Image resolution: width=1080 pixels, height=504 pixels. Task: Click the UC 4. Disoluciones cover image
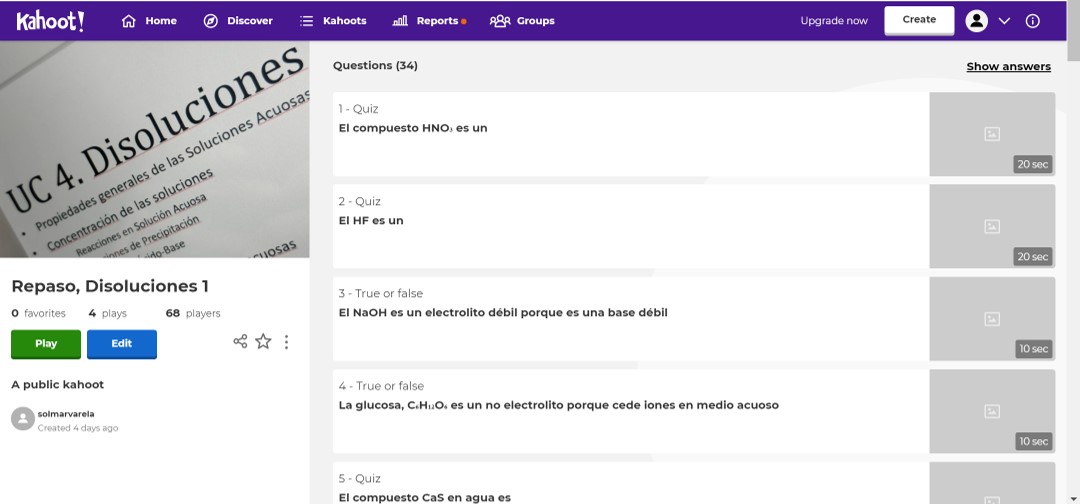154,149
